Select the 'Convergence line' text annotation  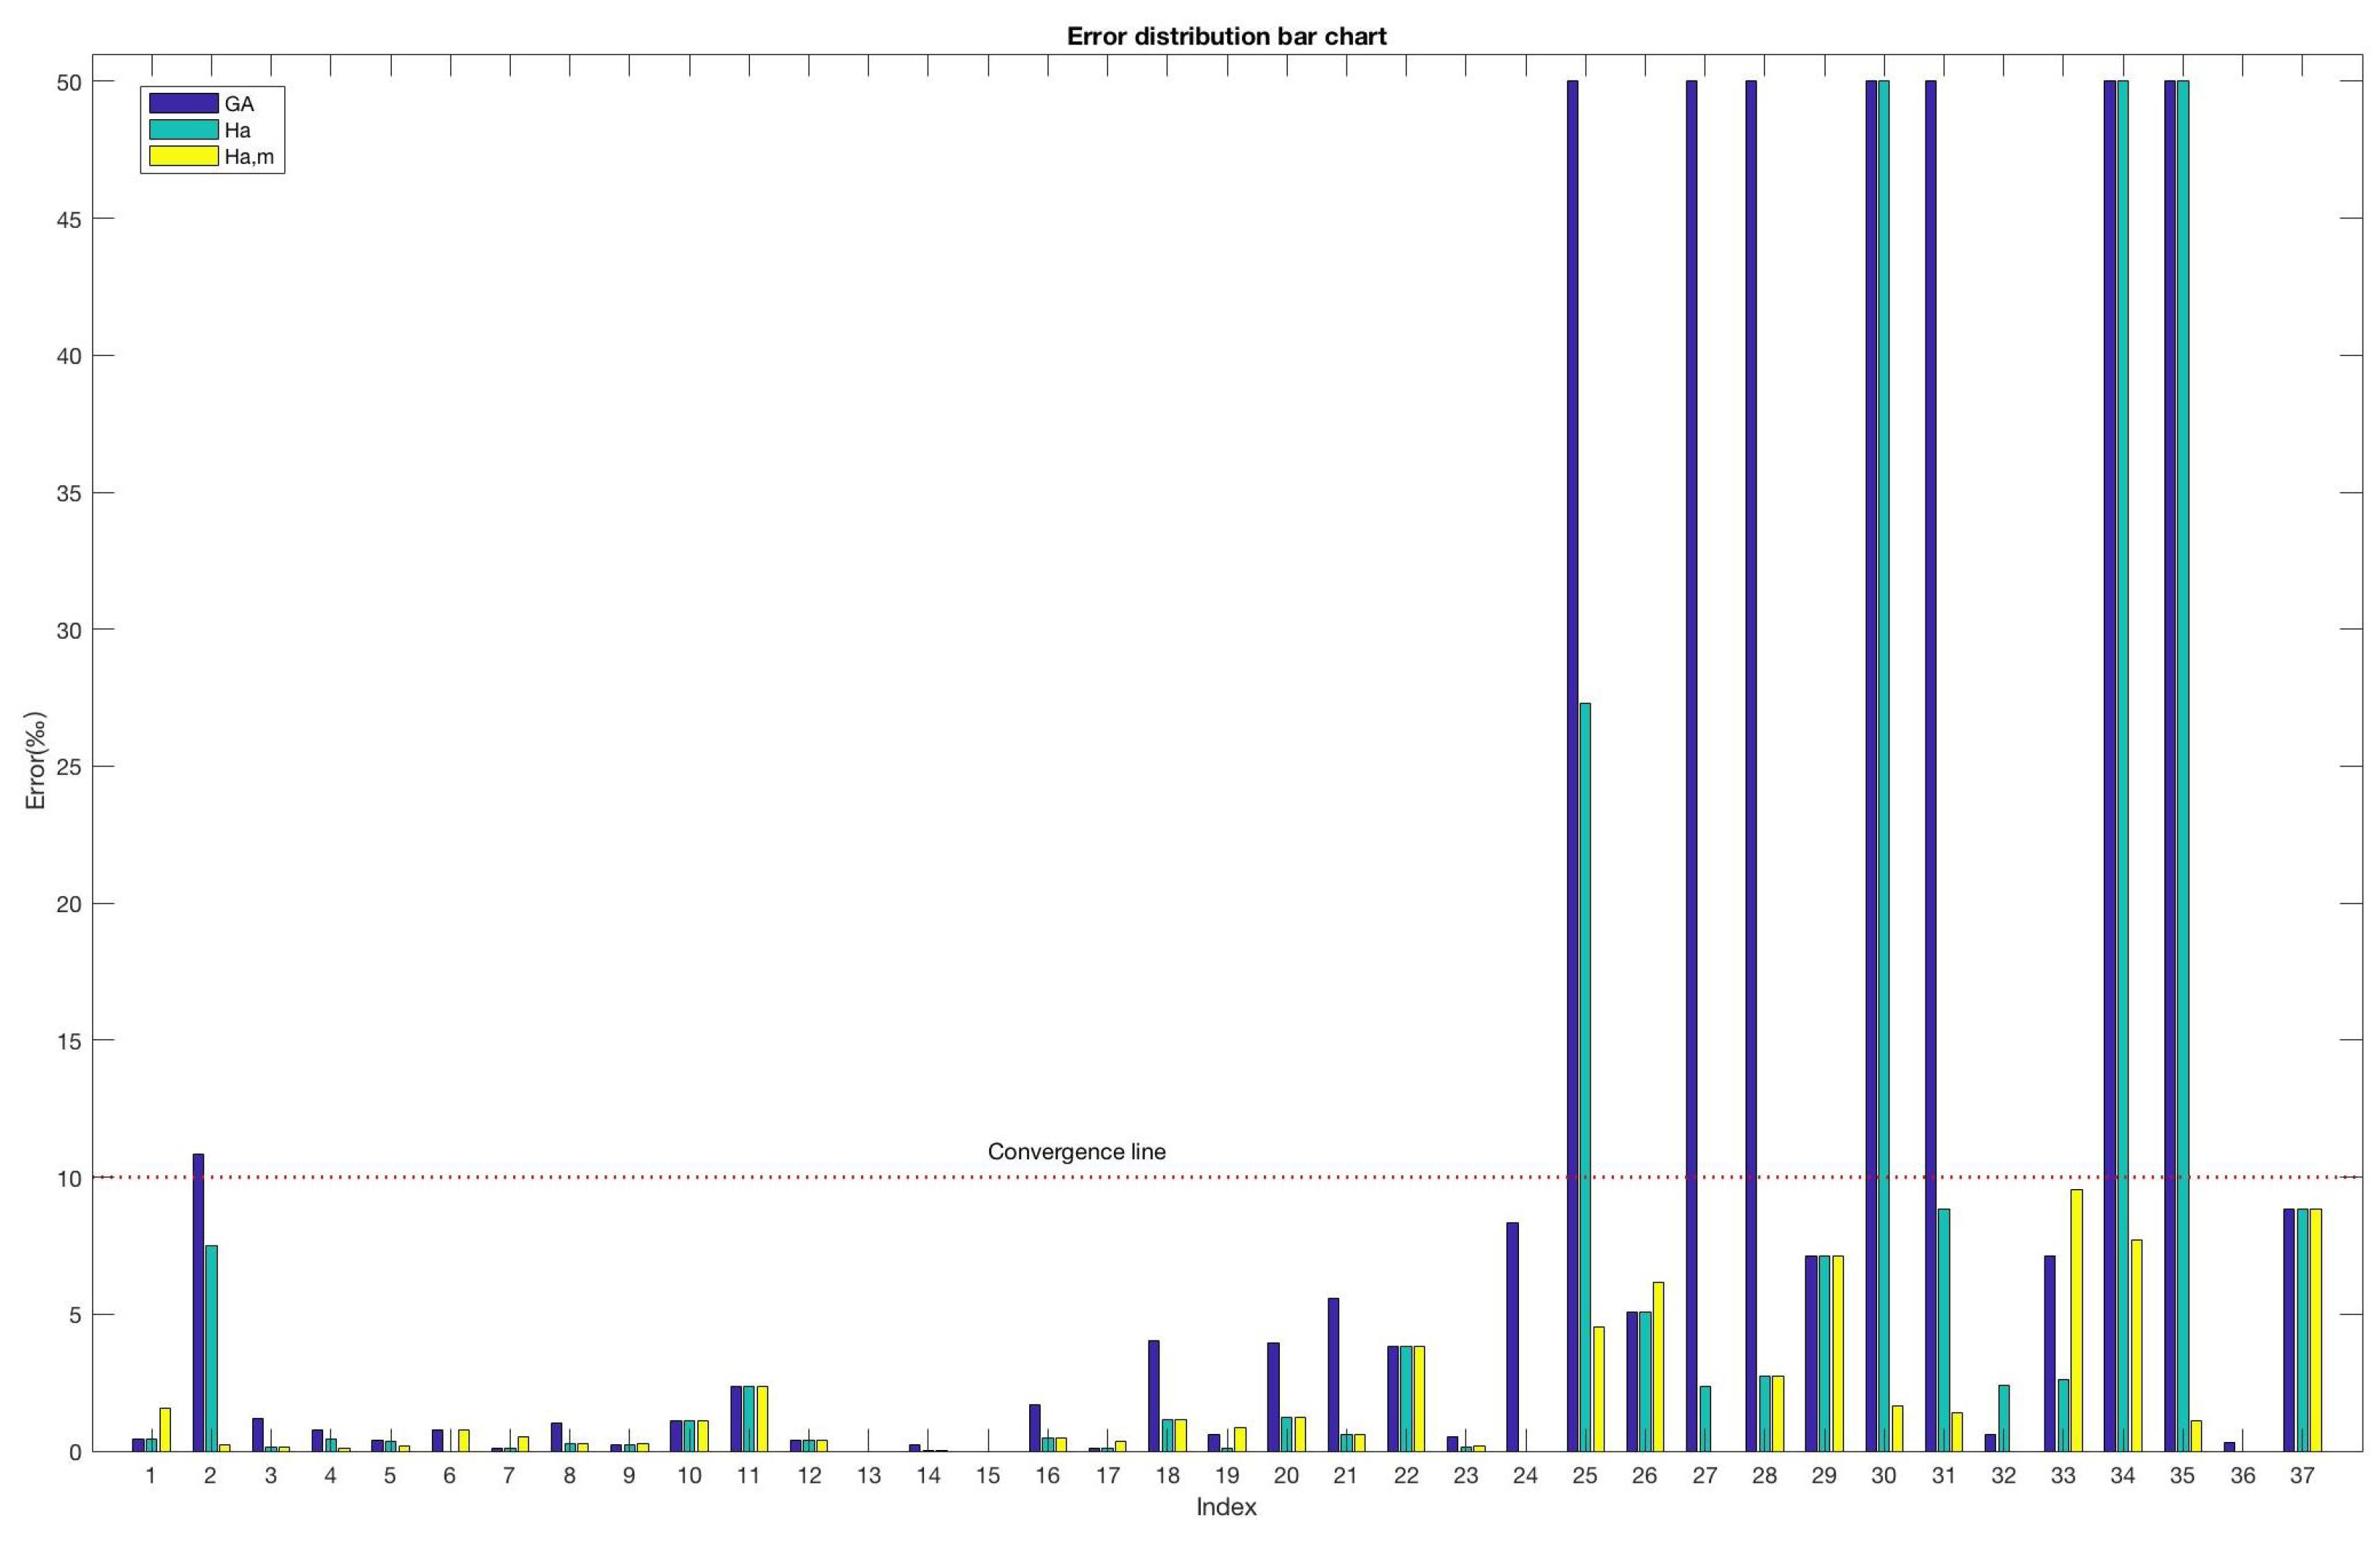tap(1076, 1151)
